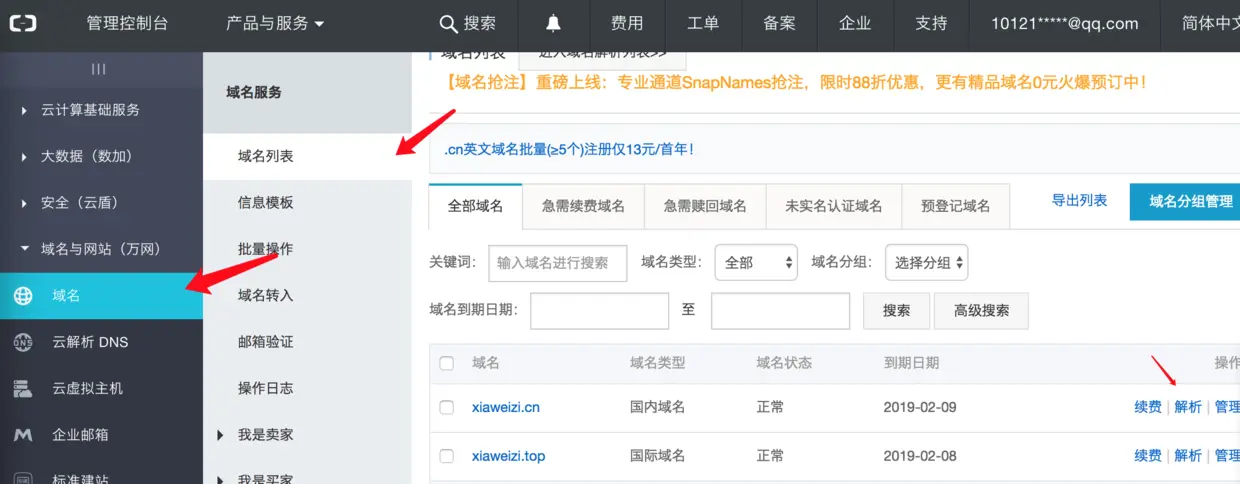This screenshot has width=1240, height=484.
Task: Open .cn英文域名批量 promotion link
Action: point(568,149)
